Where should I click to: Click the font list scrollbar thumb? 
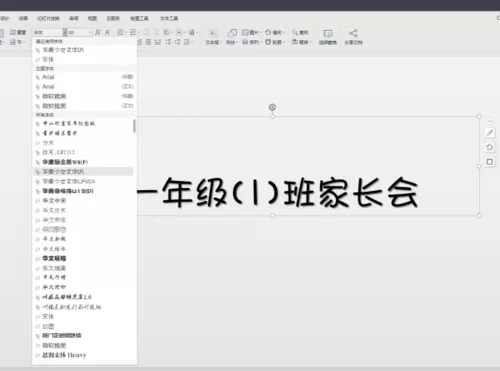tap(134, 126)
